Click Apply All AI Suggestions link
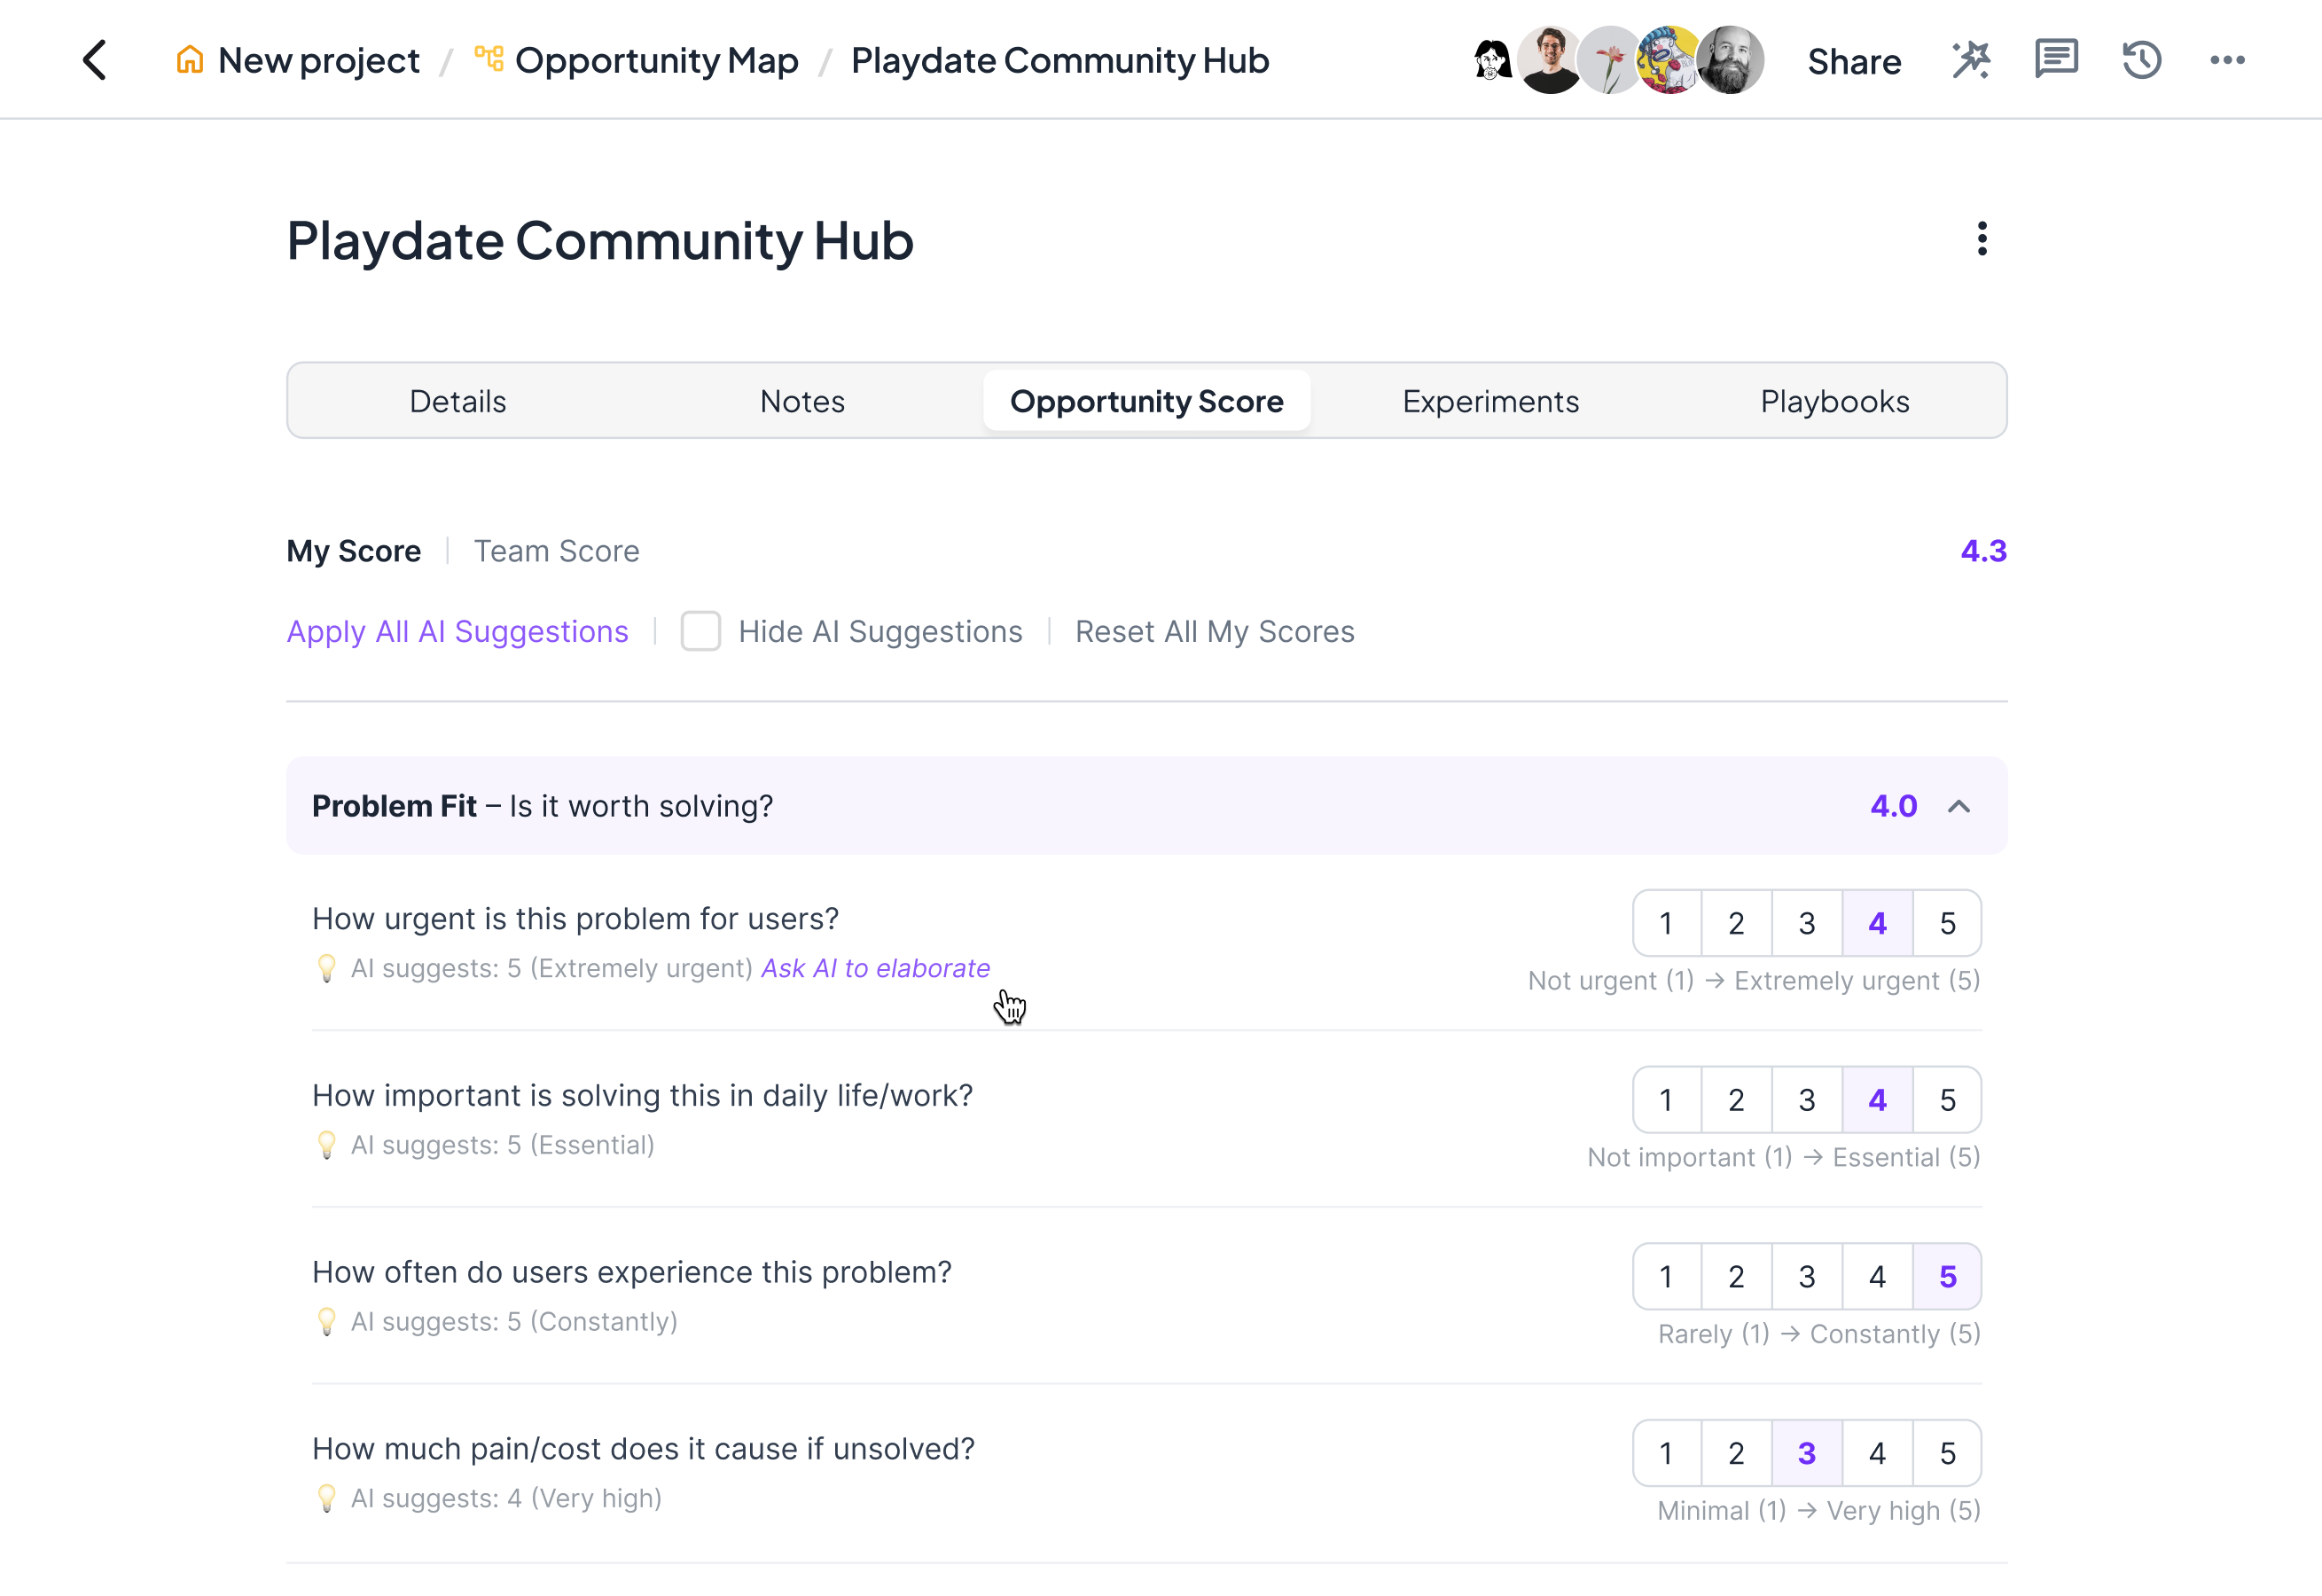Screen dimensions: 2322x1596 (457, 631)
